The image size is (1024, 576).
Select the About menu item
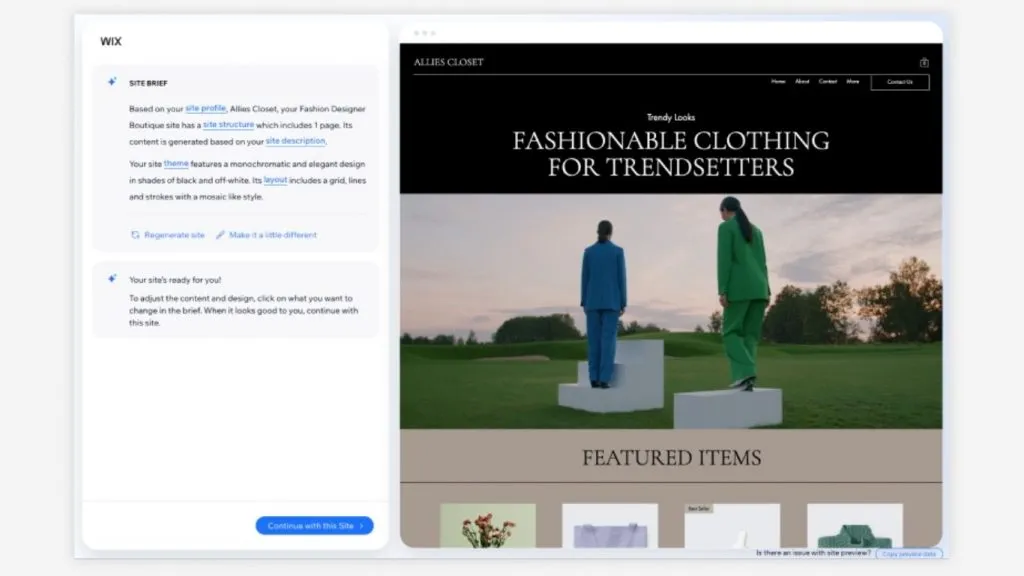point(802,82)
